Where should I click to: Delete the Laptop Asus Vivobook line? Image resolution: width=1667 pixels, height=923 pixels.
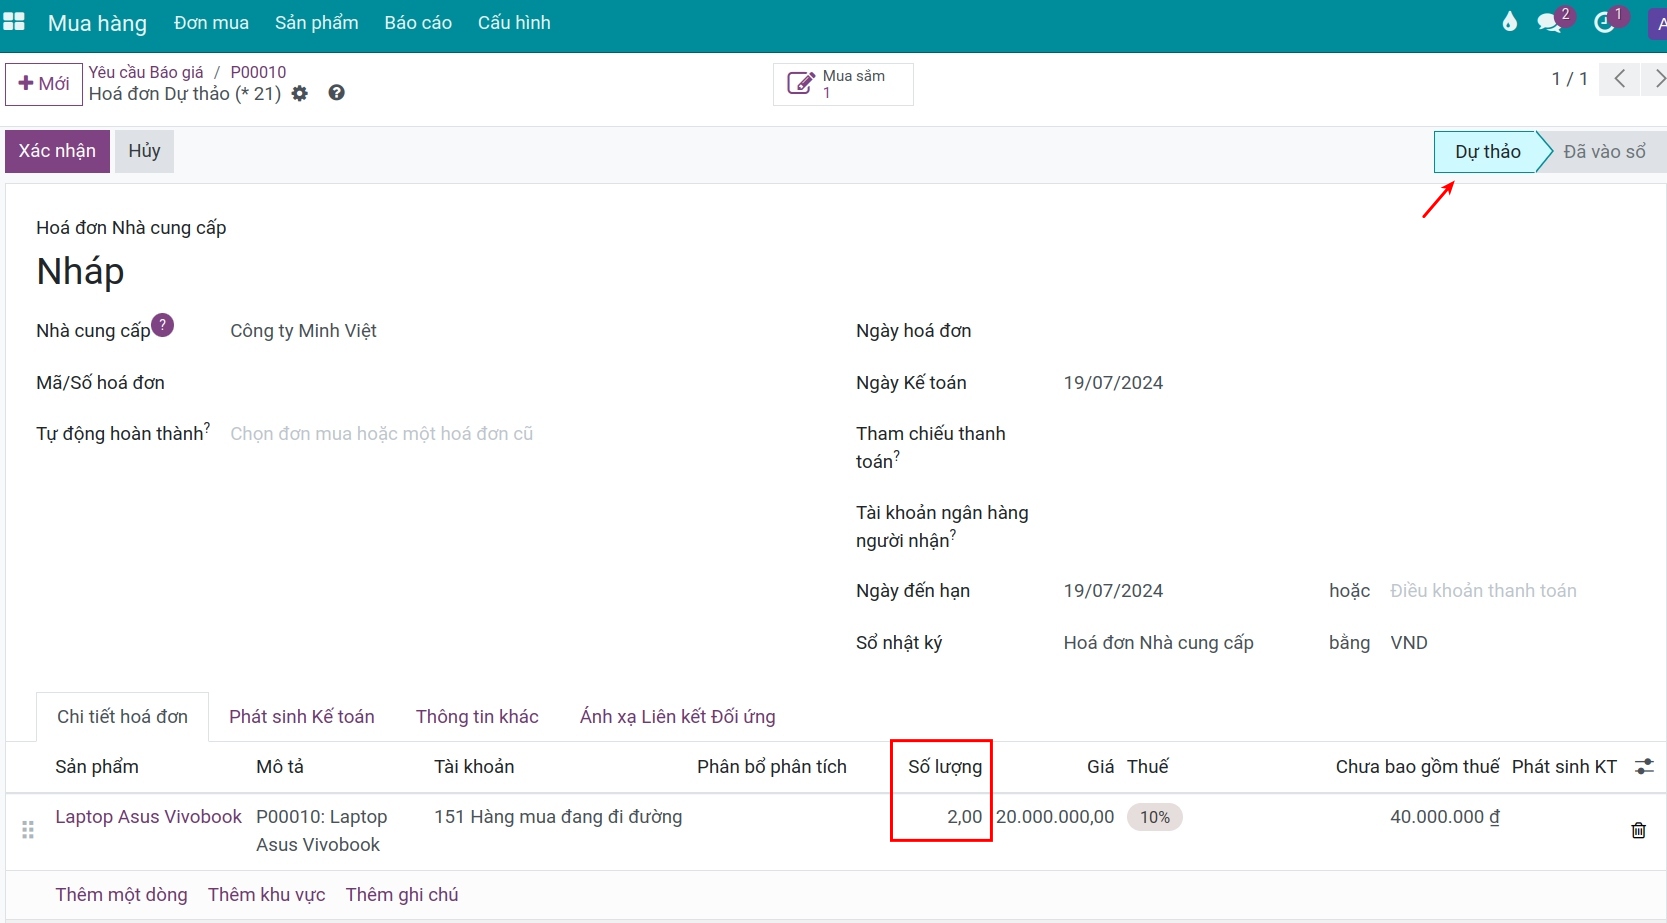coord(1638,830)
